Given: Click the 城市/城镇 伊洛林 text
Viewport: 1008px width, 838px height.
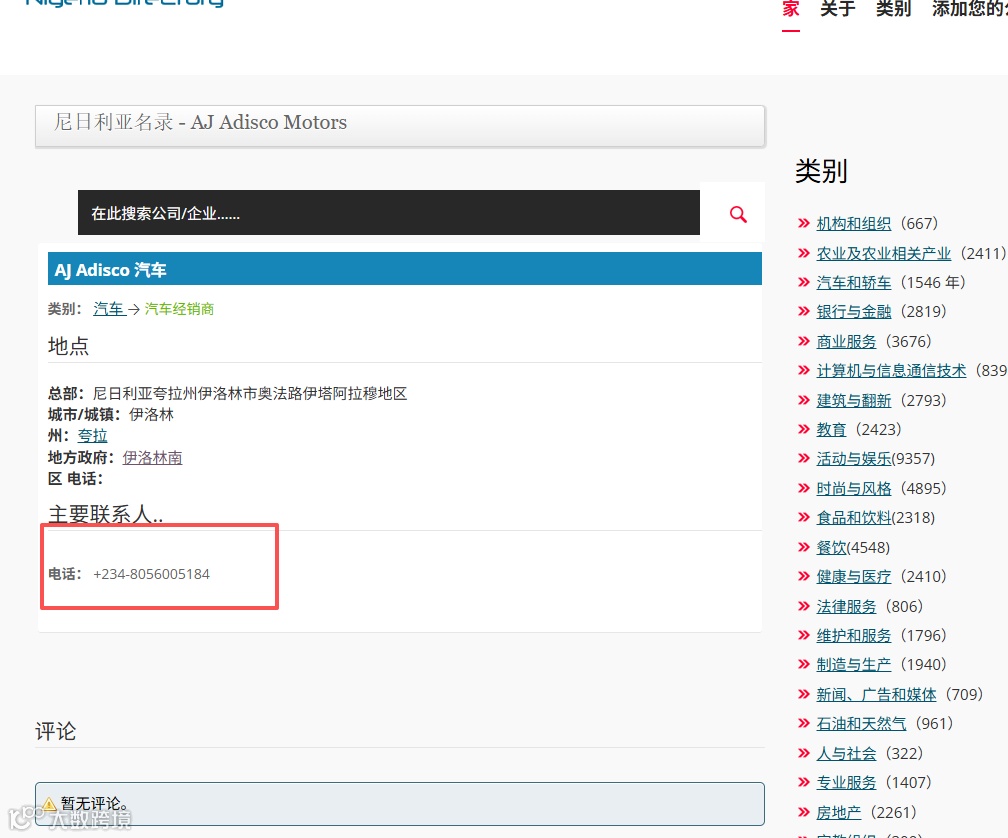Looking at the screenshot, I should point(111,415).
